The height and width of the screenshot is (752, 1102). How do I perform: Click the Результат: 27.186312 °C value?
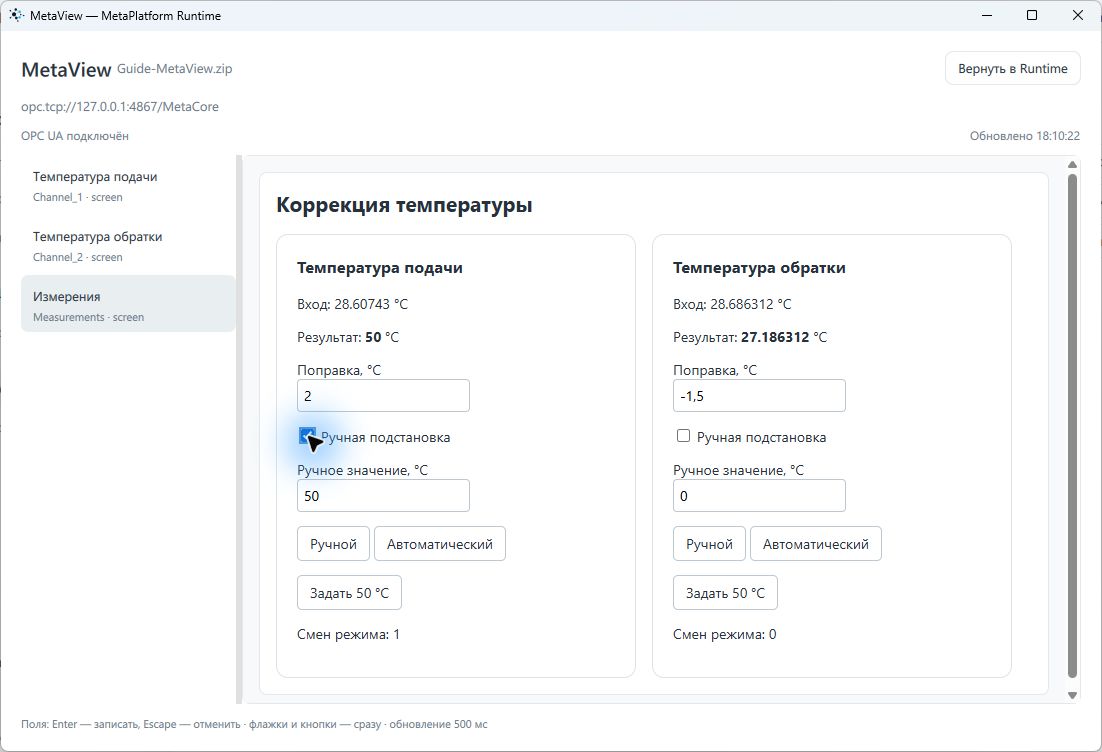[x=750, y=337]
